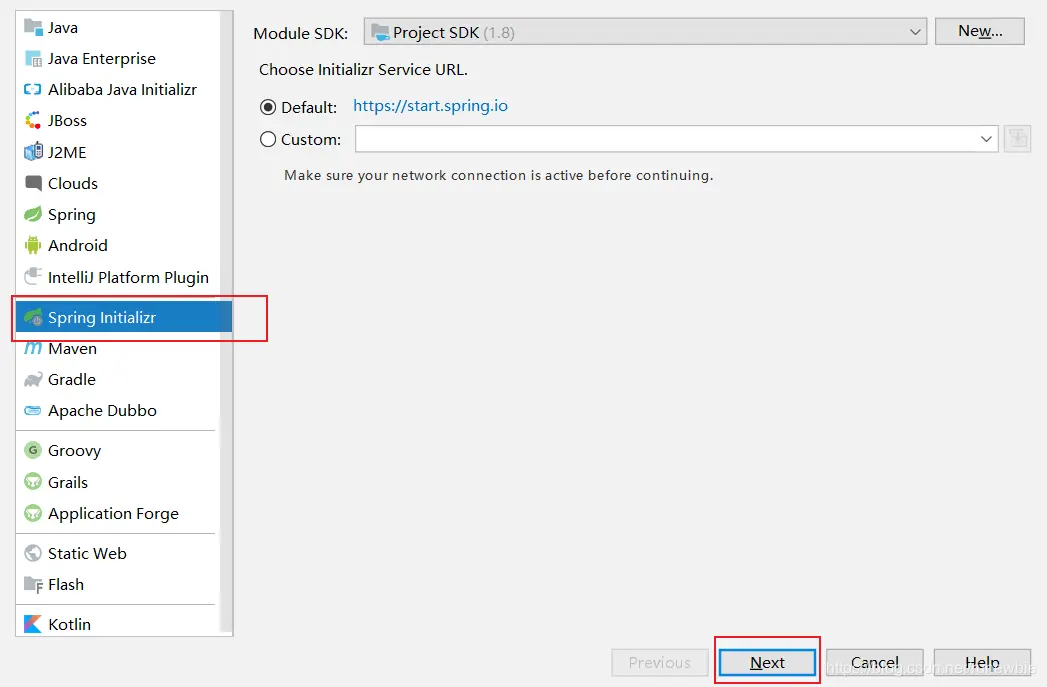Click the project type list scrollbar
The width and height of the screenshot is (1047, 687).
pyautogui.click(x=226, y=323)
